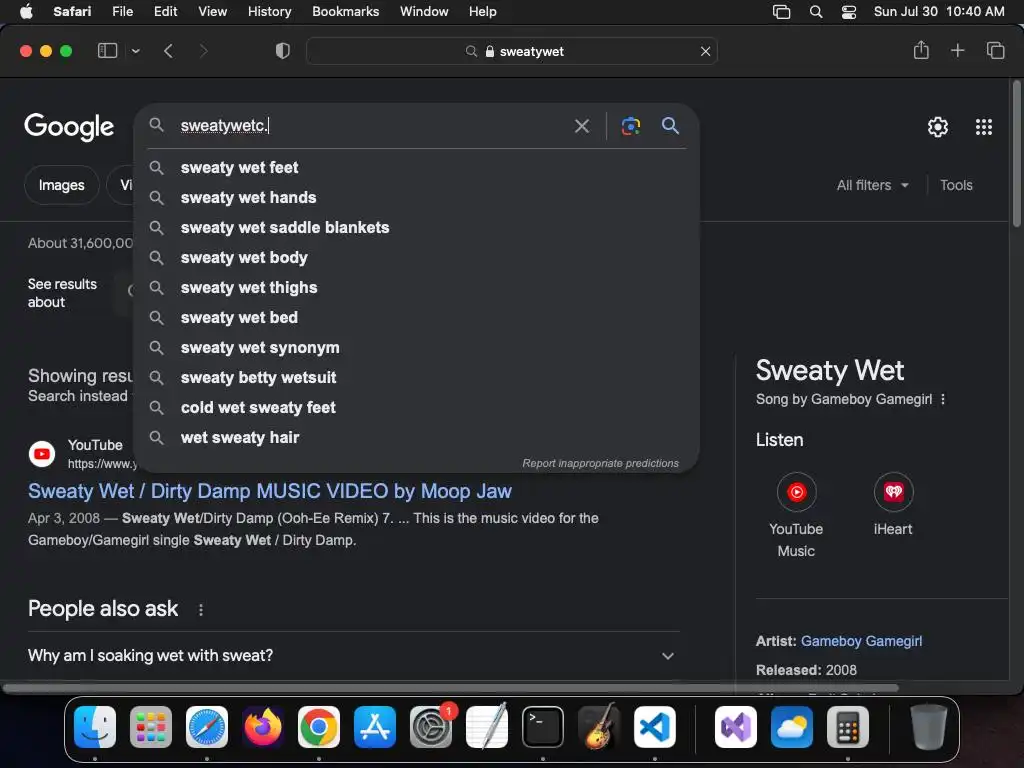Open Calculator from the Dock

(x=848, y=727)
